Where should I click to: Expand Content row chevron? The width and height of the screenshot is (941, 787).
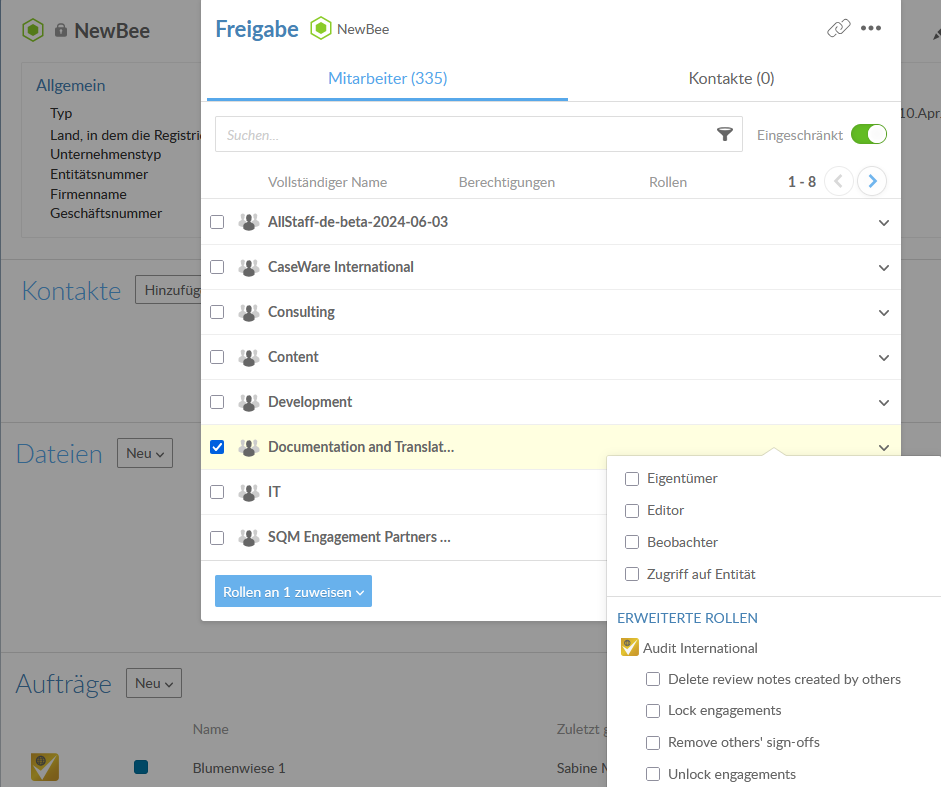click(x=883, y=358)
